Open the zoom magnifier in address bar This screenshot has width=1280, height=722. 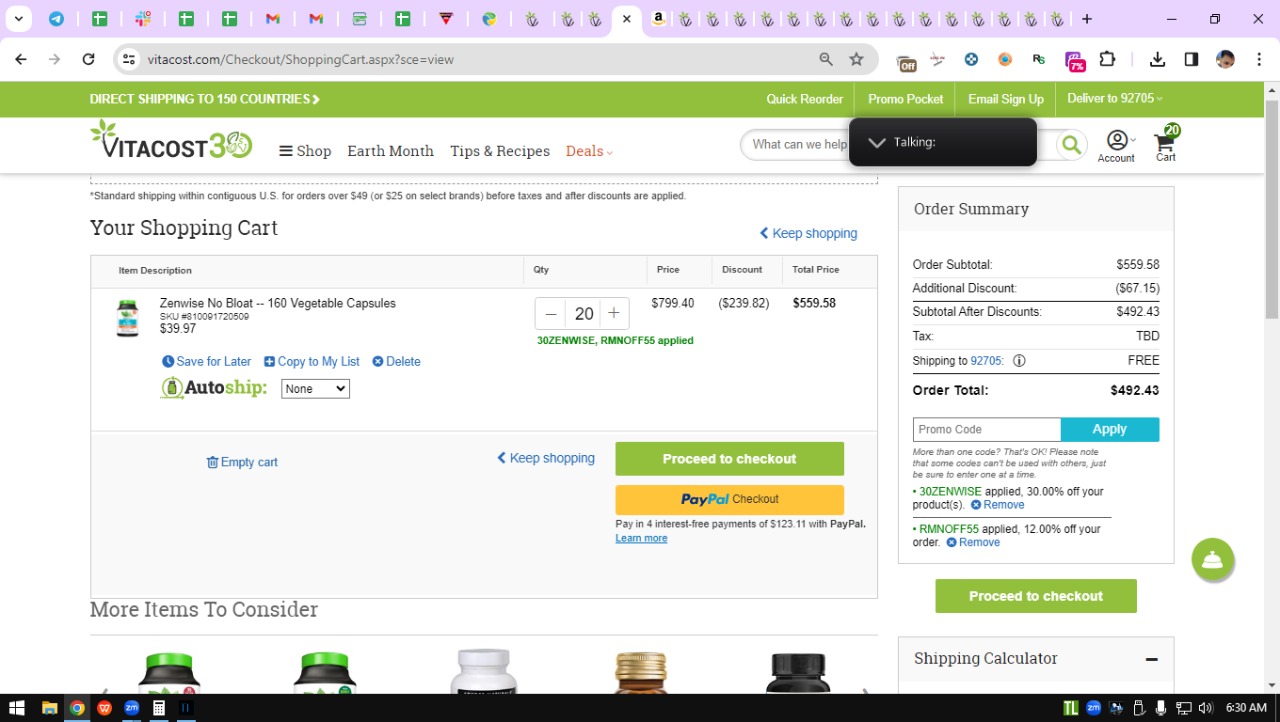coord(826,59)
